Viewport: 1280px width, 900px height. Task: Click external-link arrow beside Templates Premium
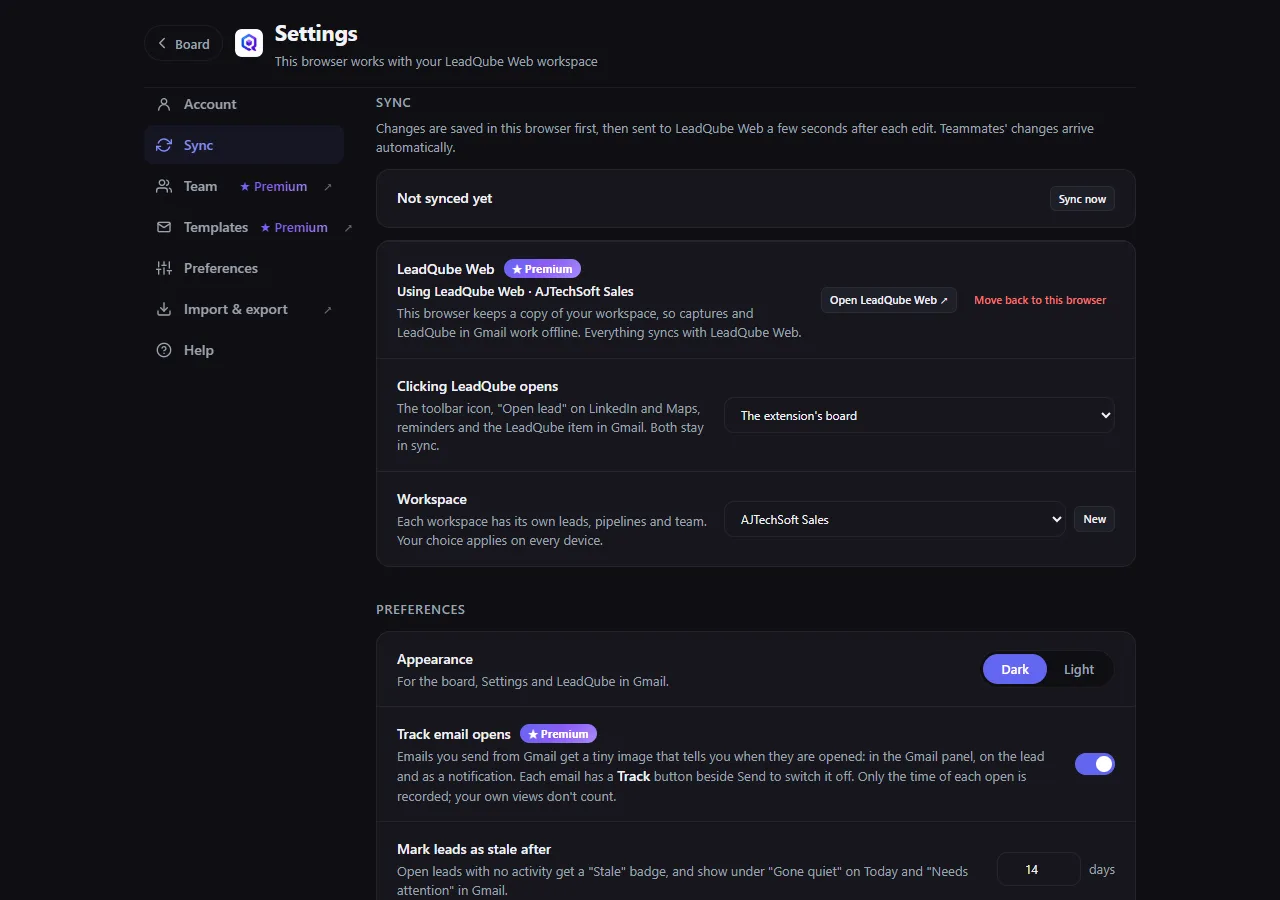(x=348, y=228)
